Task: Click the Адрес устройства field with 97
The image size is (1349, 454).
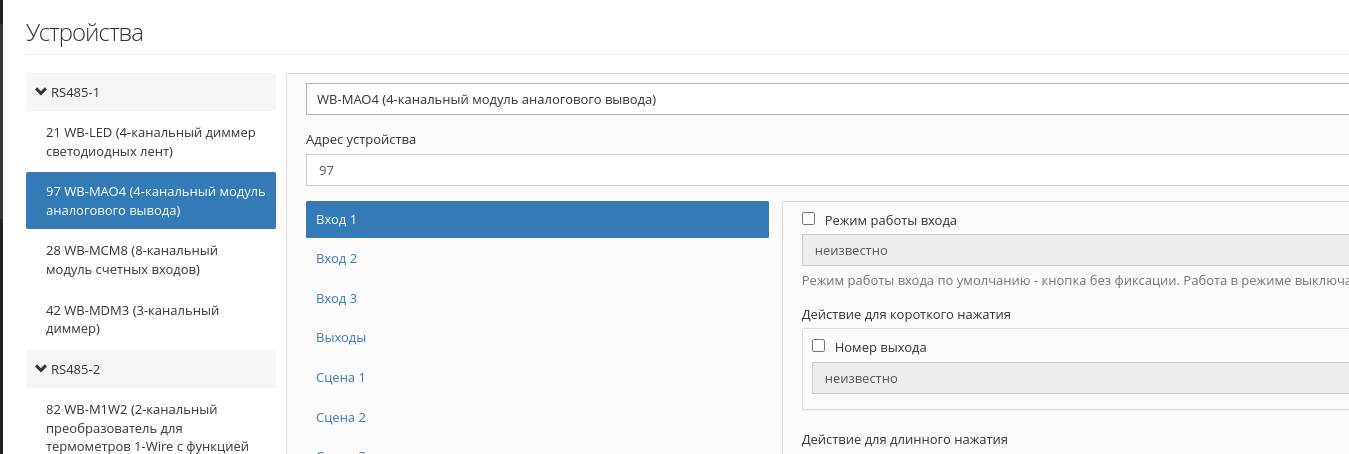Action: (827, 170)
